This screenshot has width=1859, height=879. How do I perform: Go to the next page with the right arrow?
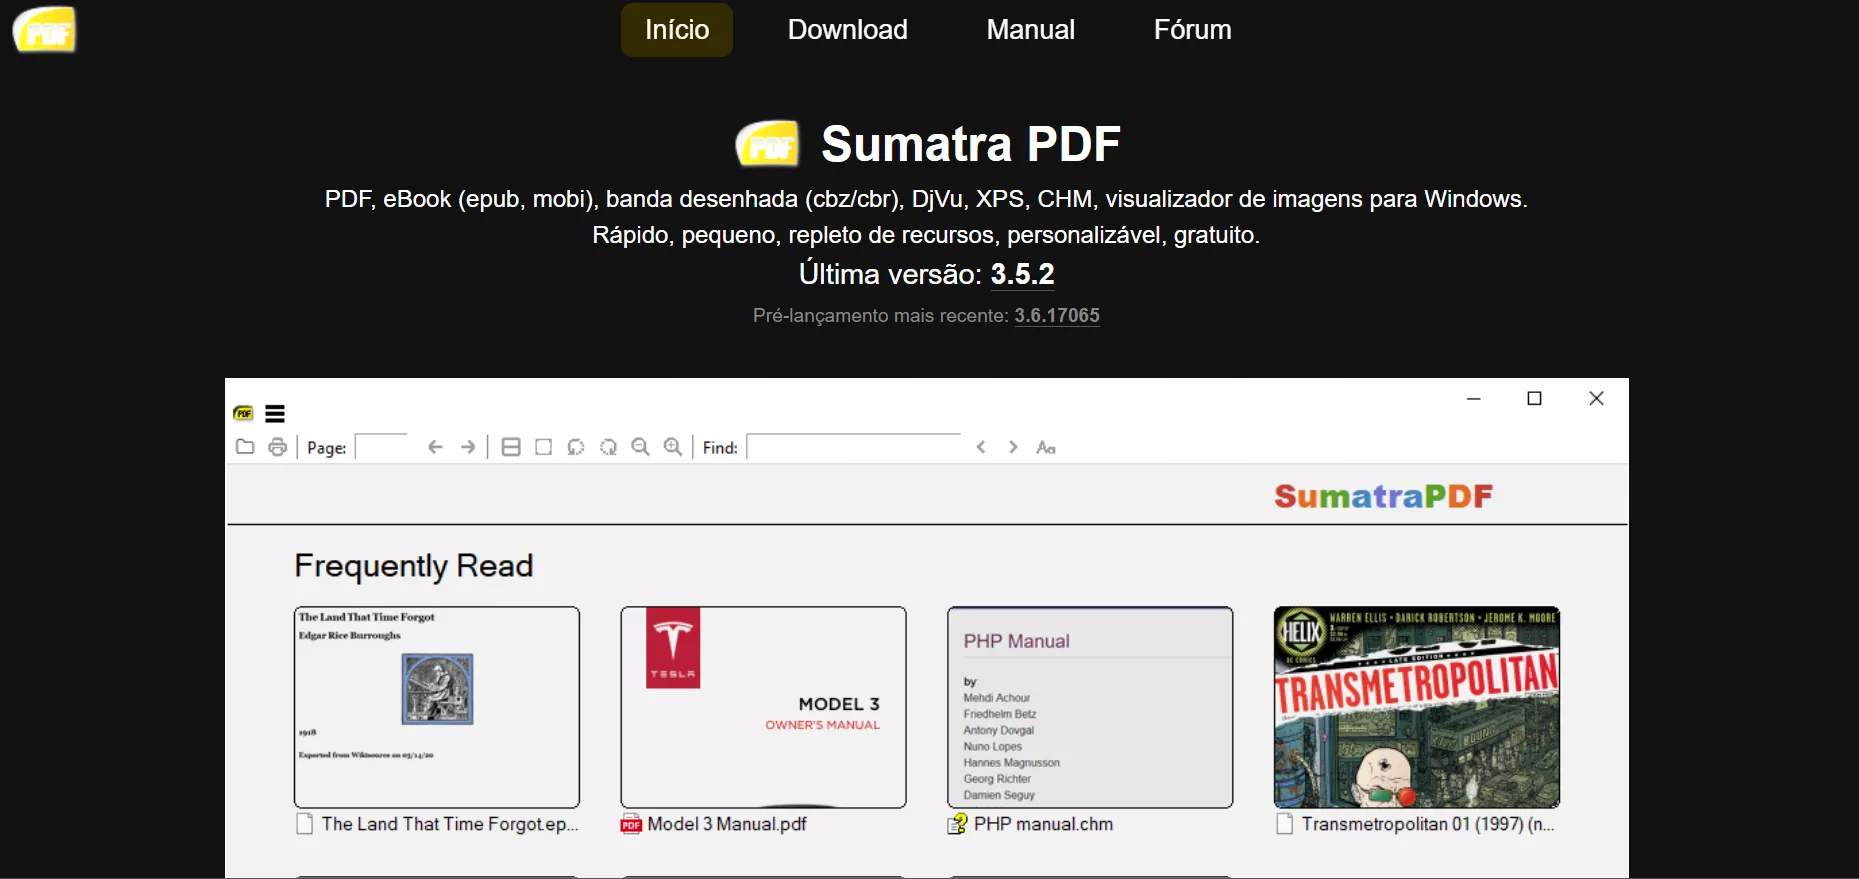tap(468, 447)
